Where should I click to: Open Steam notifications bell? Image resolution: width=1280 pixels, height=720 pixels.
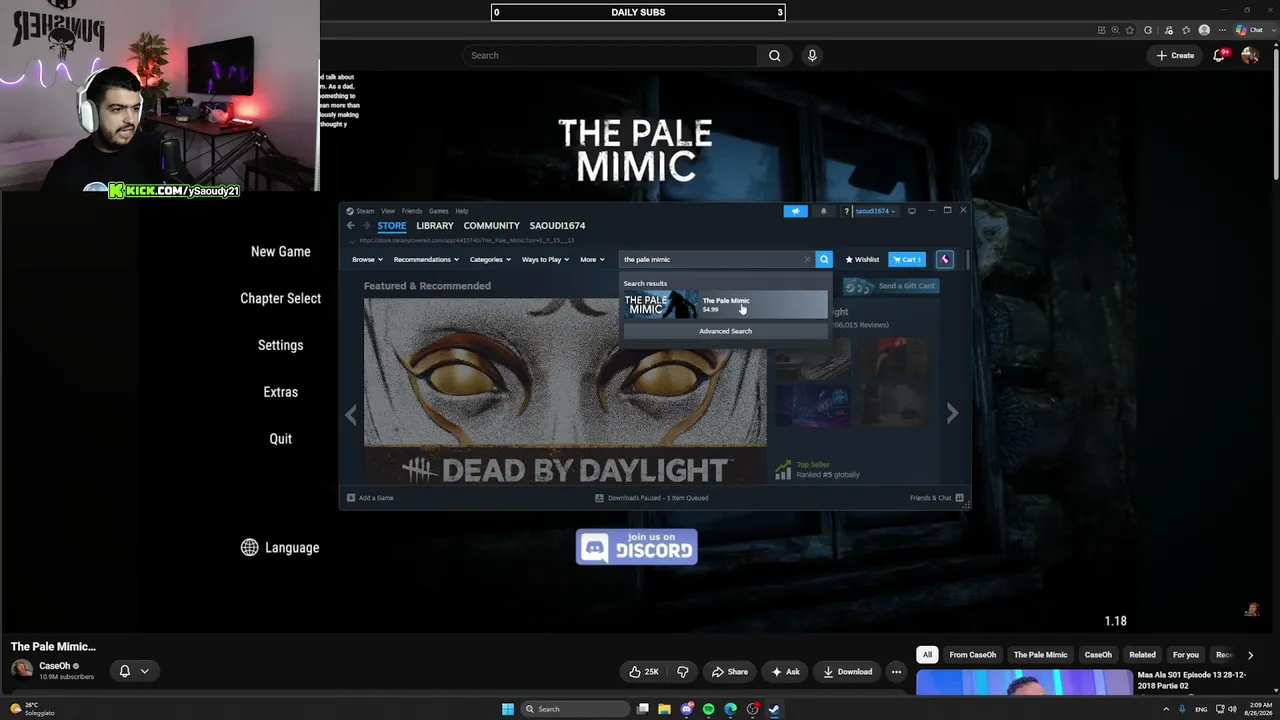824,211
